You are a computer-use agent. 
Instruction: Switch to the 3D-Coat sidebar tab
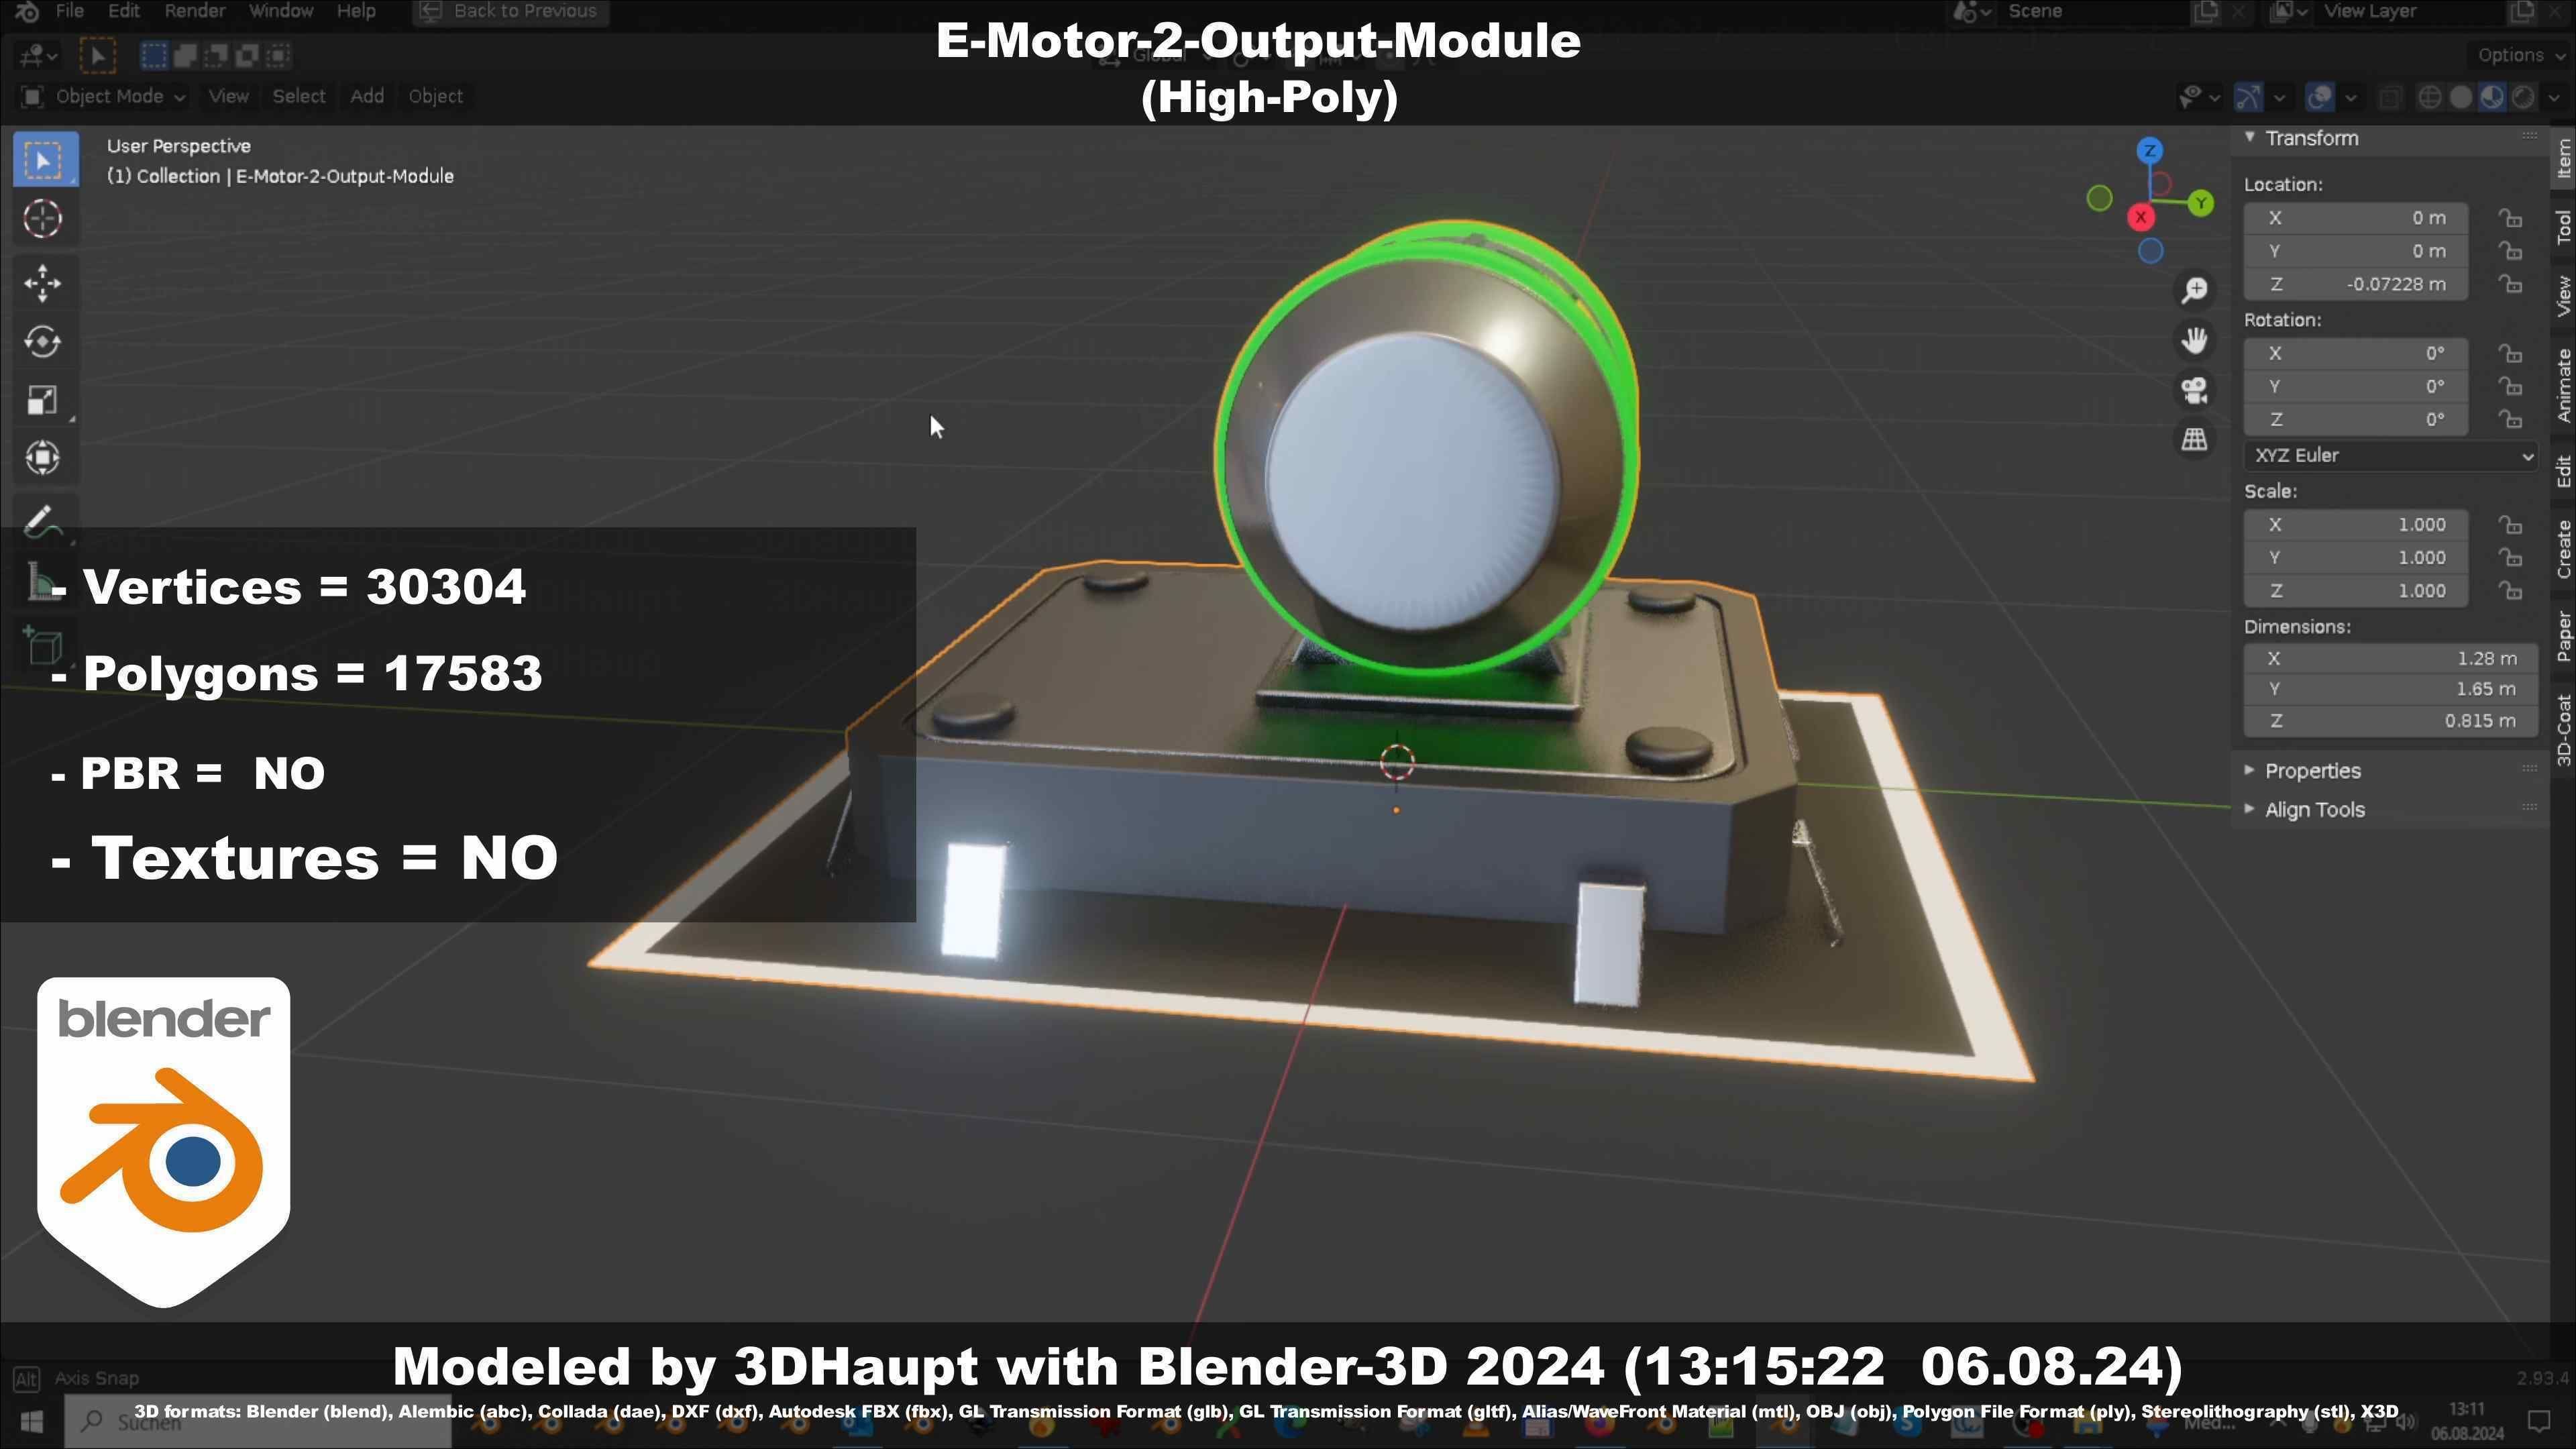pos(2564,730)
